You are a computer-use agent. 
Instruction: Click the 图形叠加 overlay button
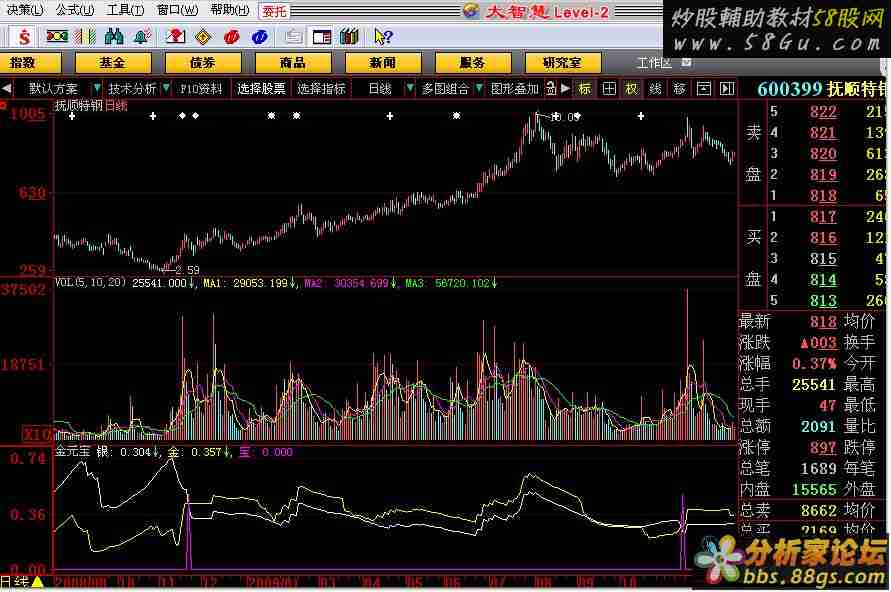click(514, 89)
